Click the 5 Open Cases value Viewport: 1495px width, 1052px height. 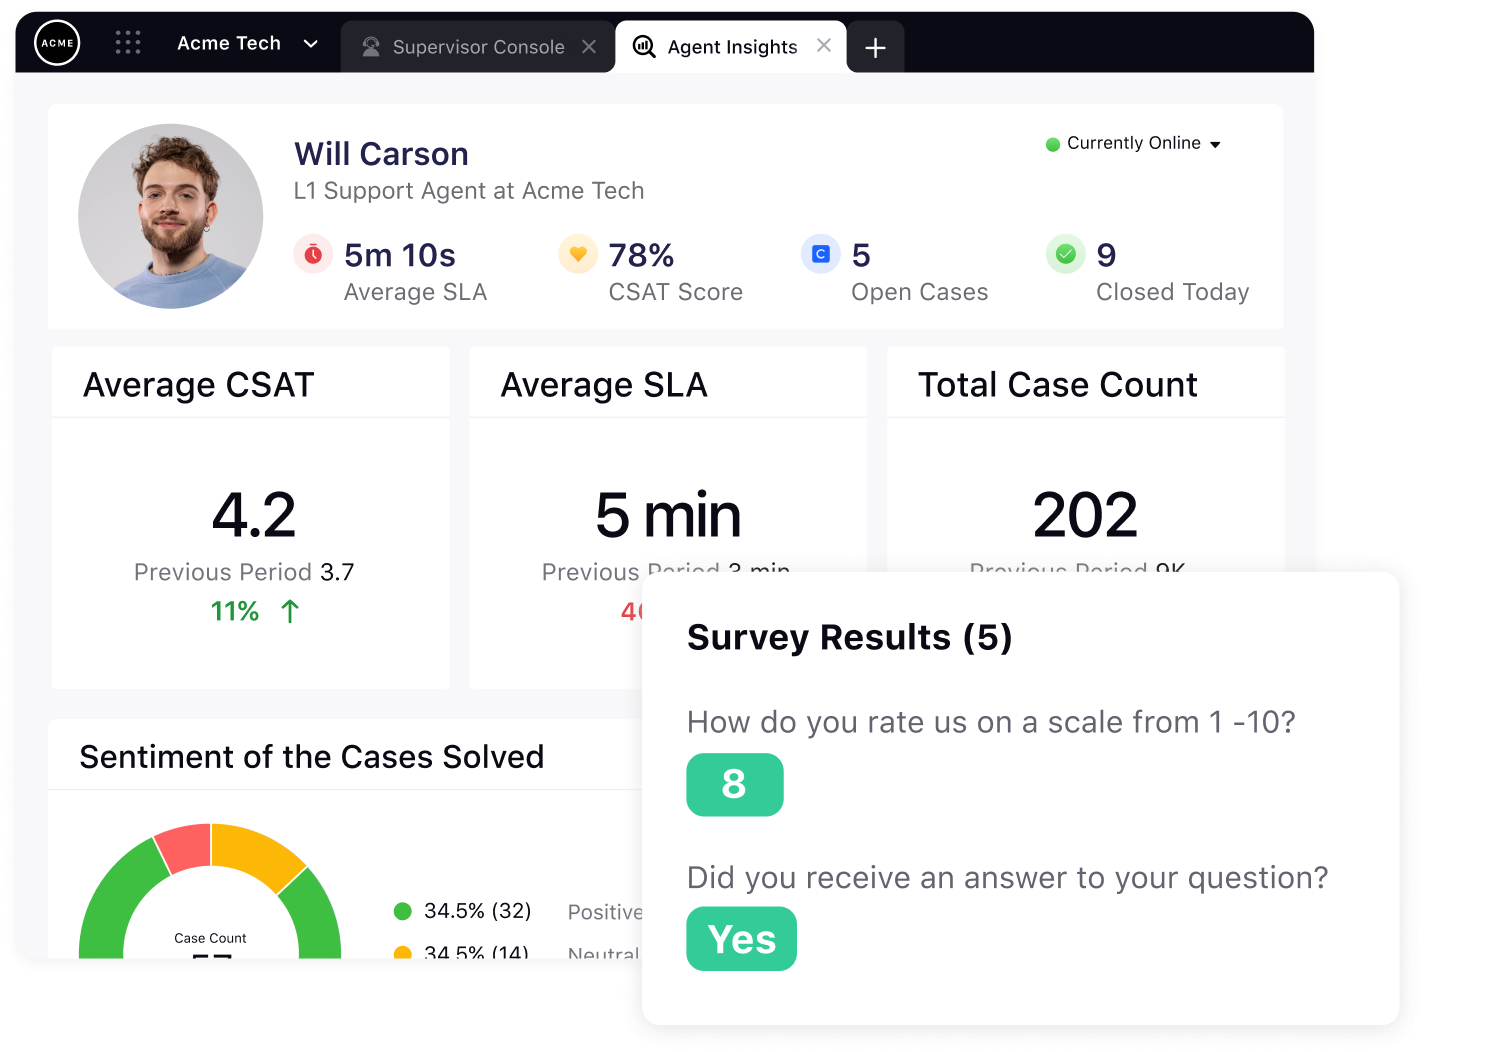click(x=861, y=256)
